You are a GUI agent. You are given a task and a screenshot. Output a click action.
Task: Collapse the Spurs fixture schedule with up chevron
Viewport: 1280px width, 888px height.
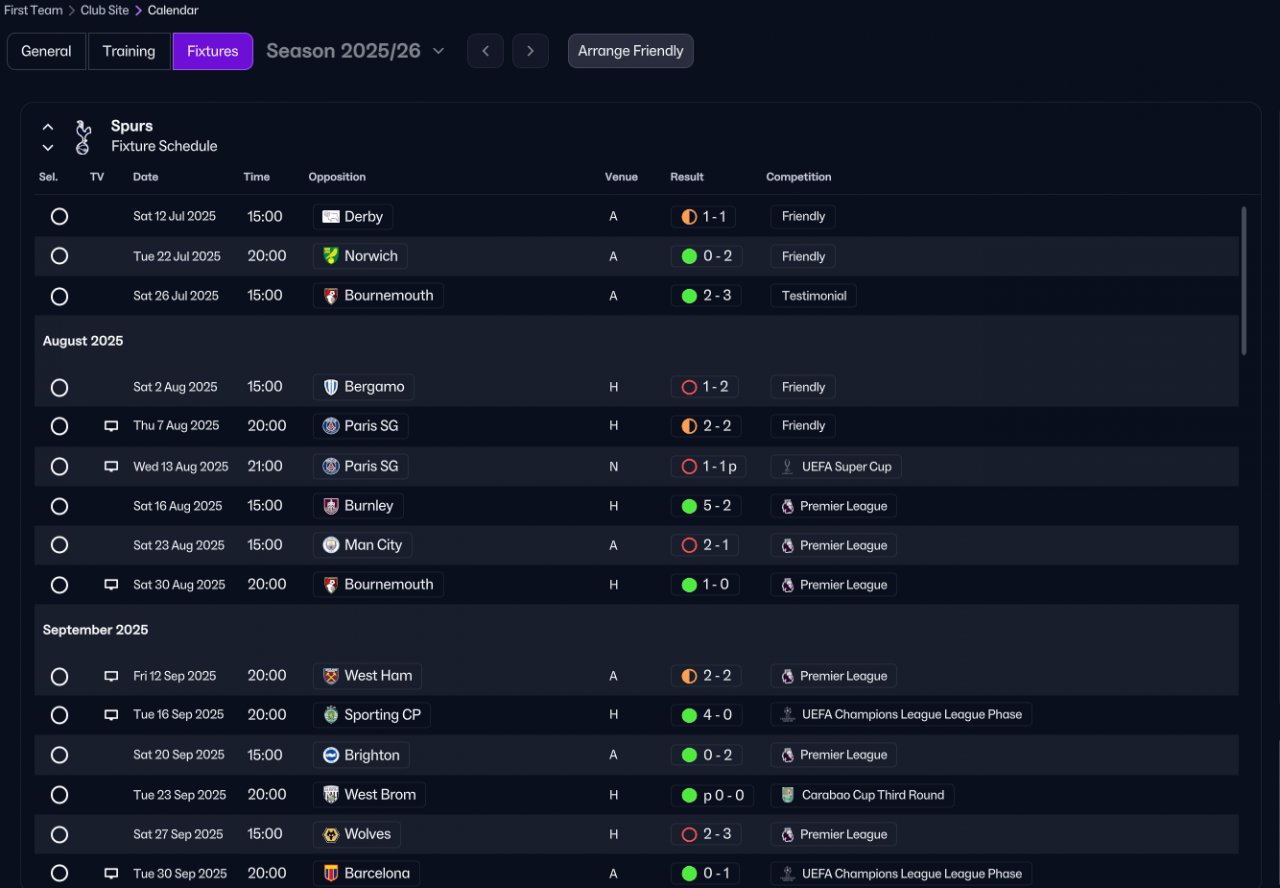tap(47, 127)
